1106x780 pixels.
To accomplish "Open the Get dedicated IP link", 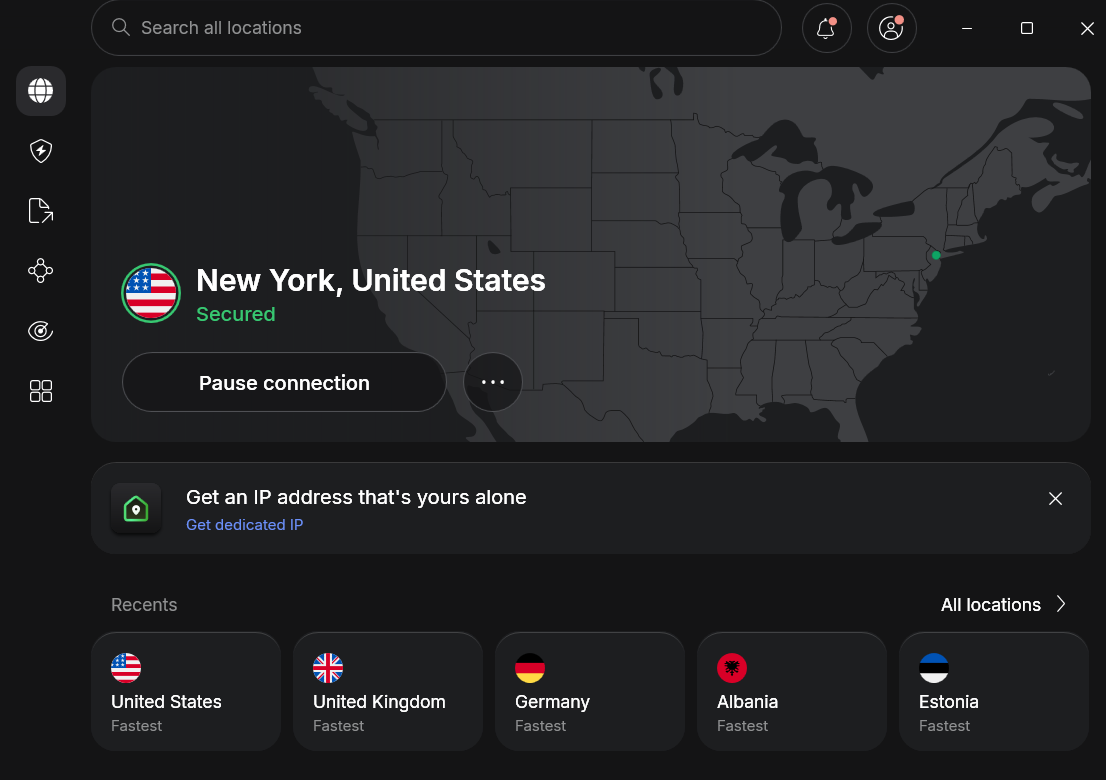I will point(244,524).
